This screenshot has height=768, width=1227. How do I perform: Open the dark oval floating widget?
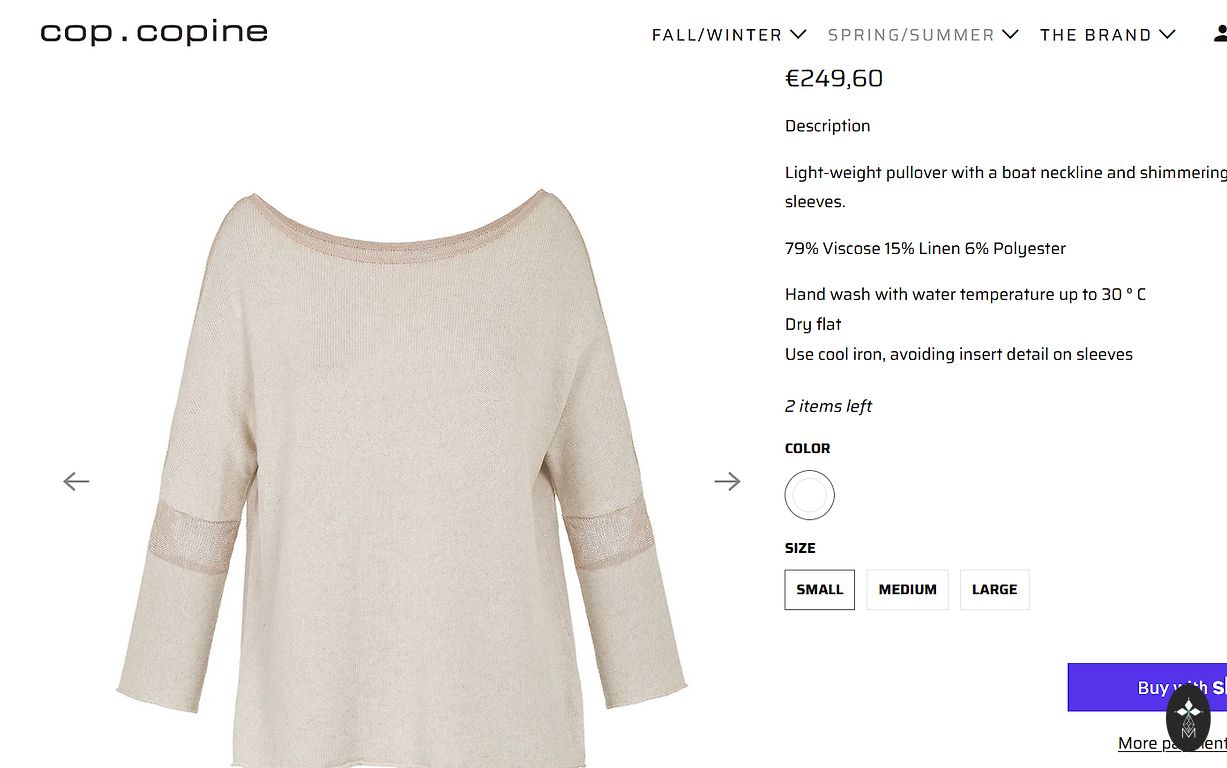[x=1188, y=716]
